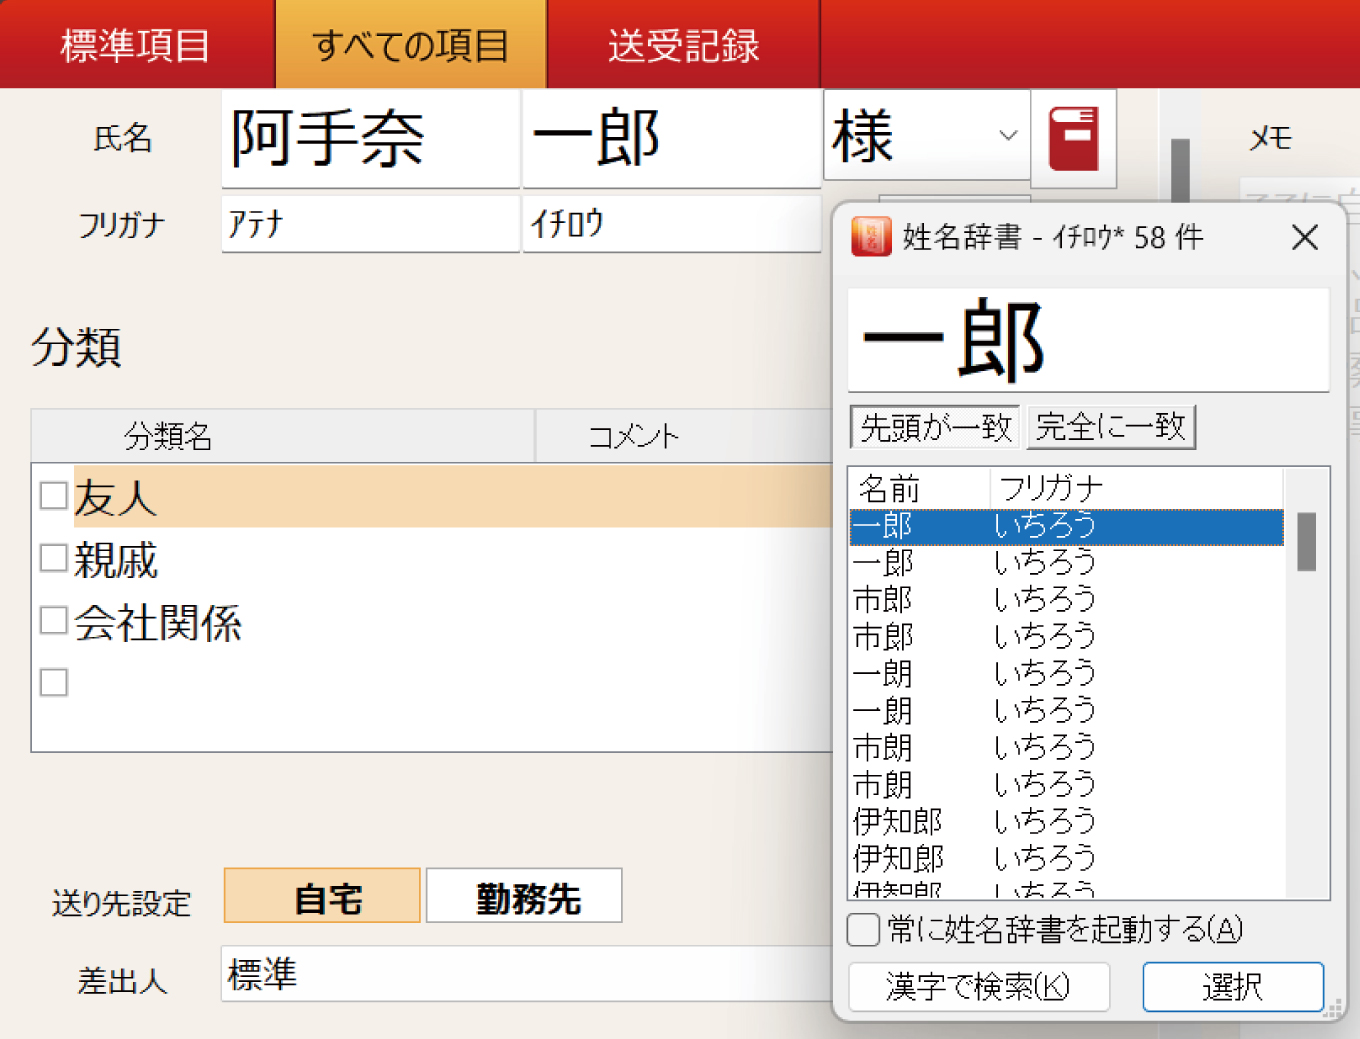The image size is (1360, 1039).
Task: Switch to the 送受記録 tab
Action: click(x=683, y=43)
